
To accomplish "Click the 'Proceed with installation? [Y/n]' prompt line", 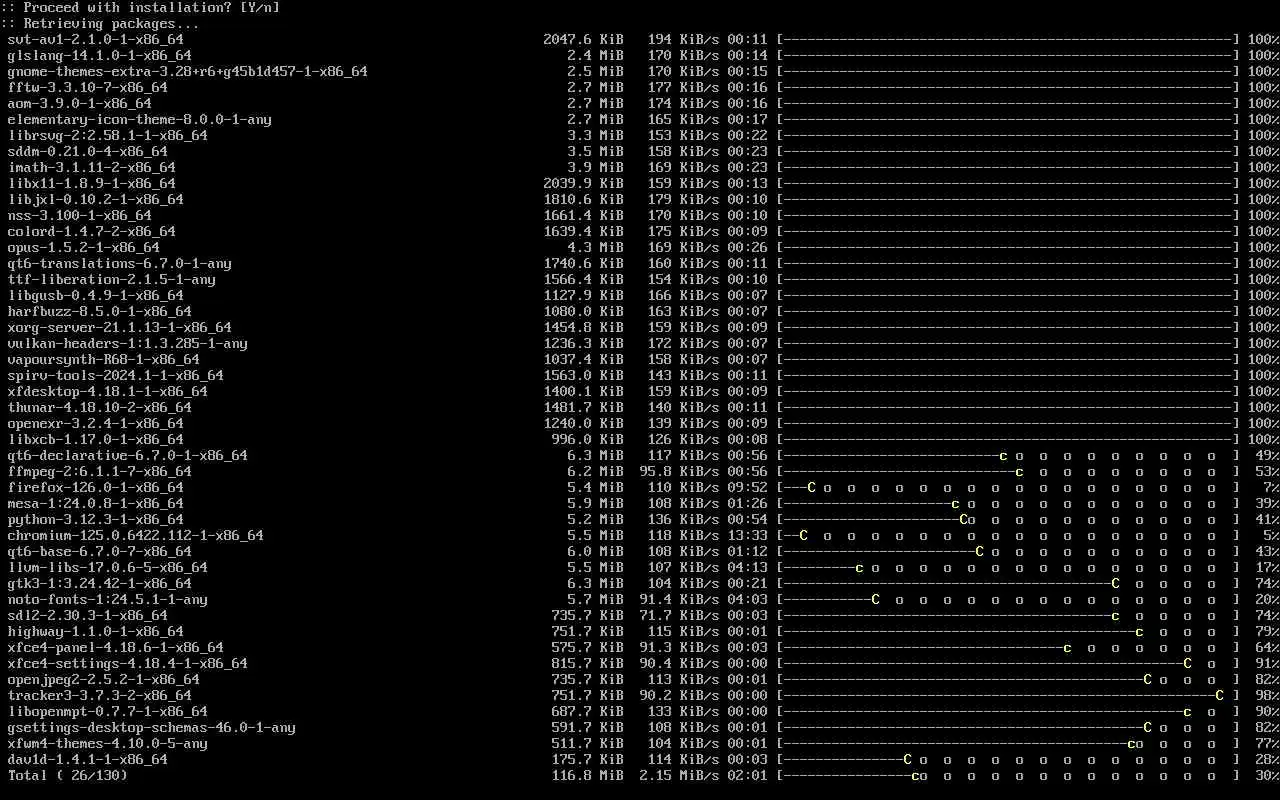I will 140,8.
